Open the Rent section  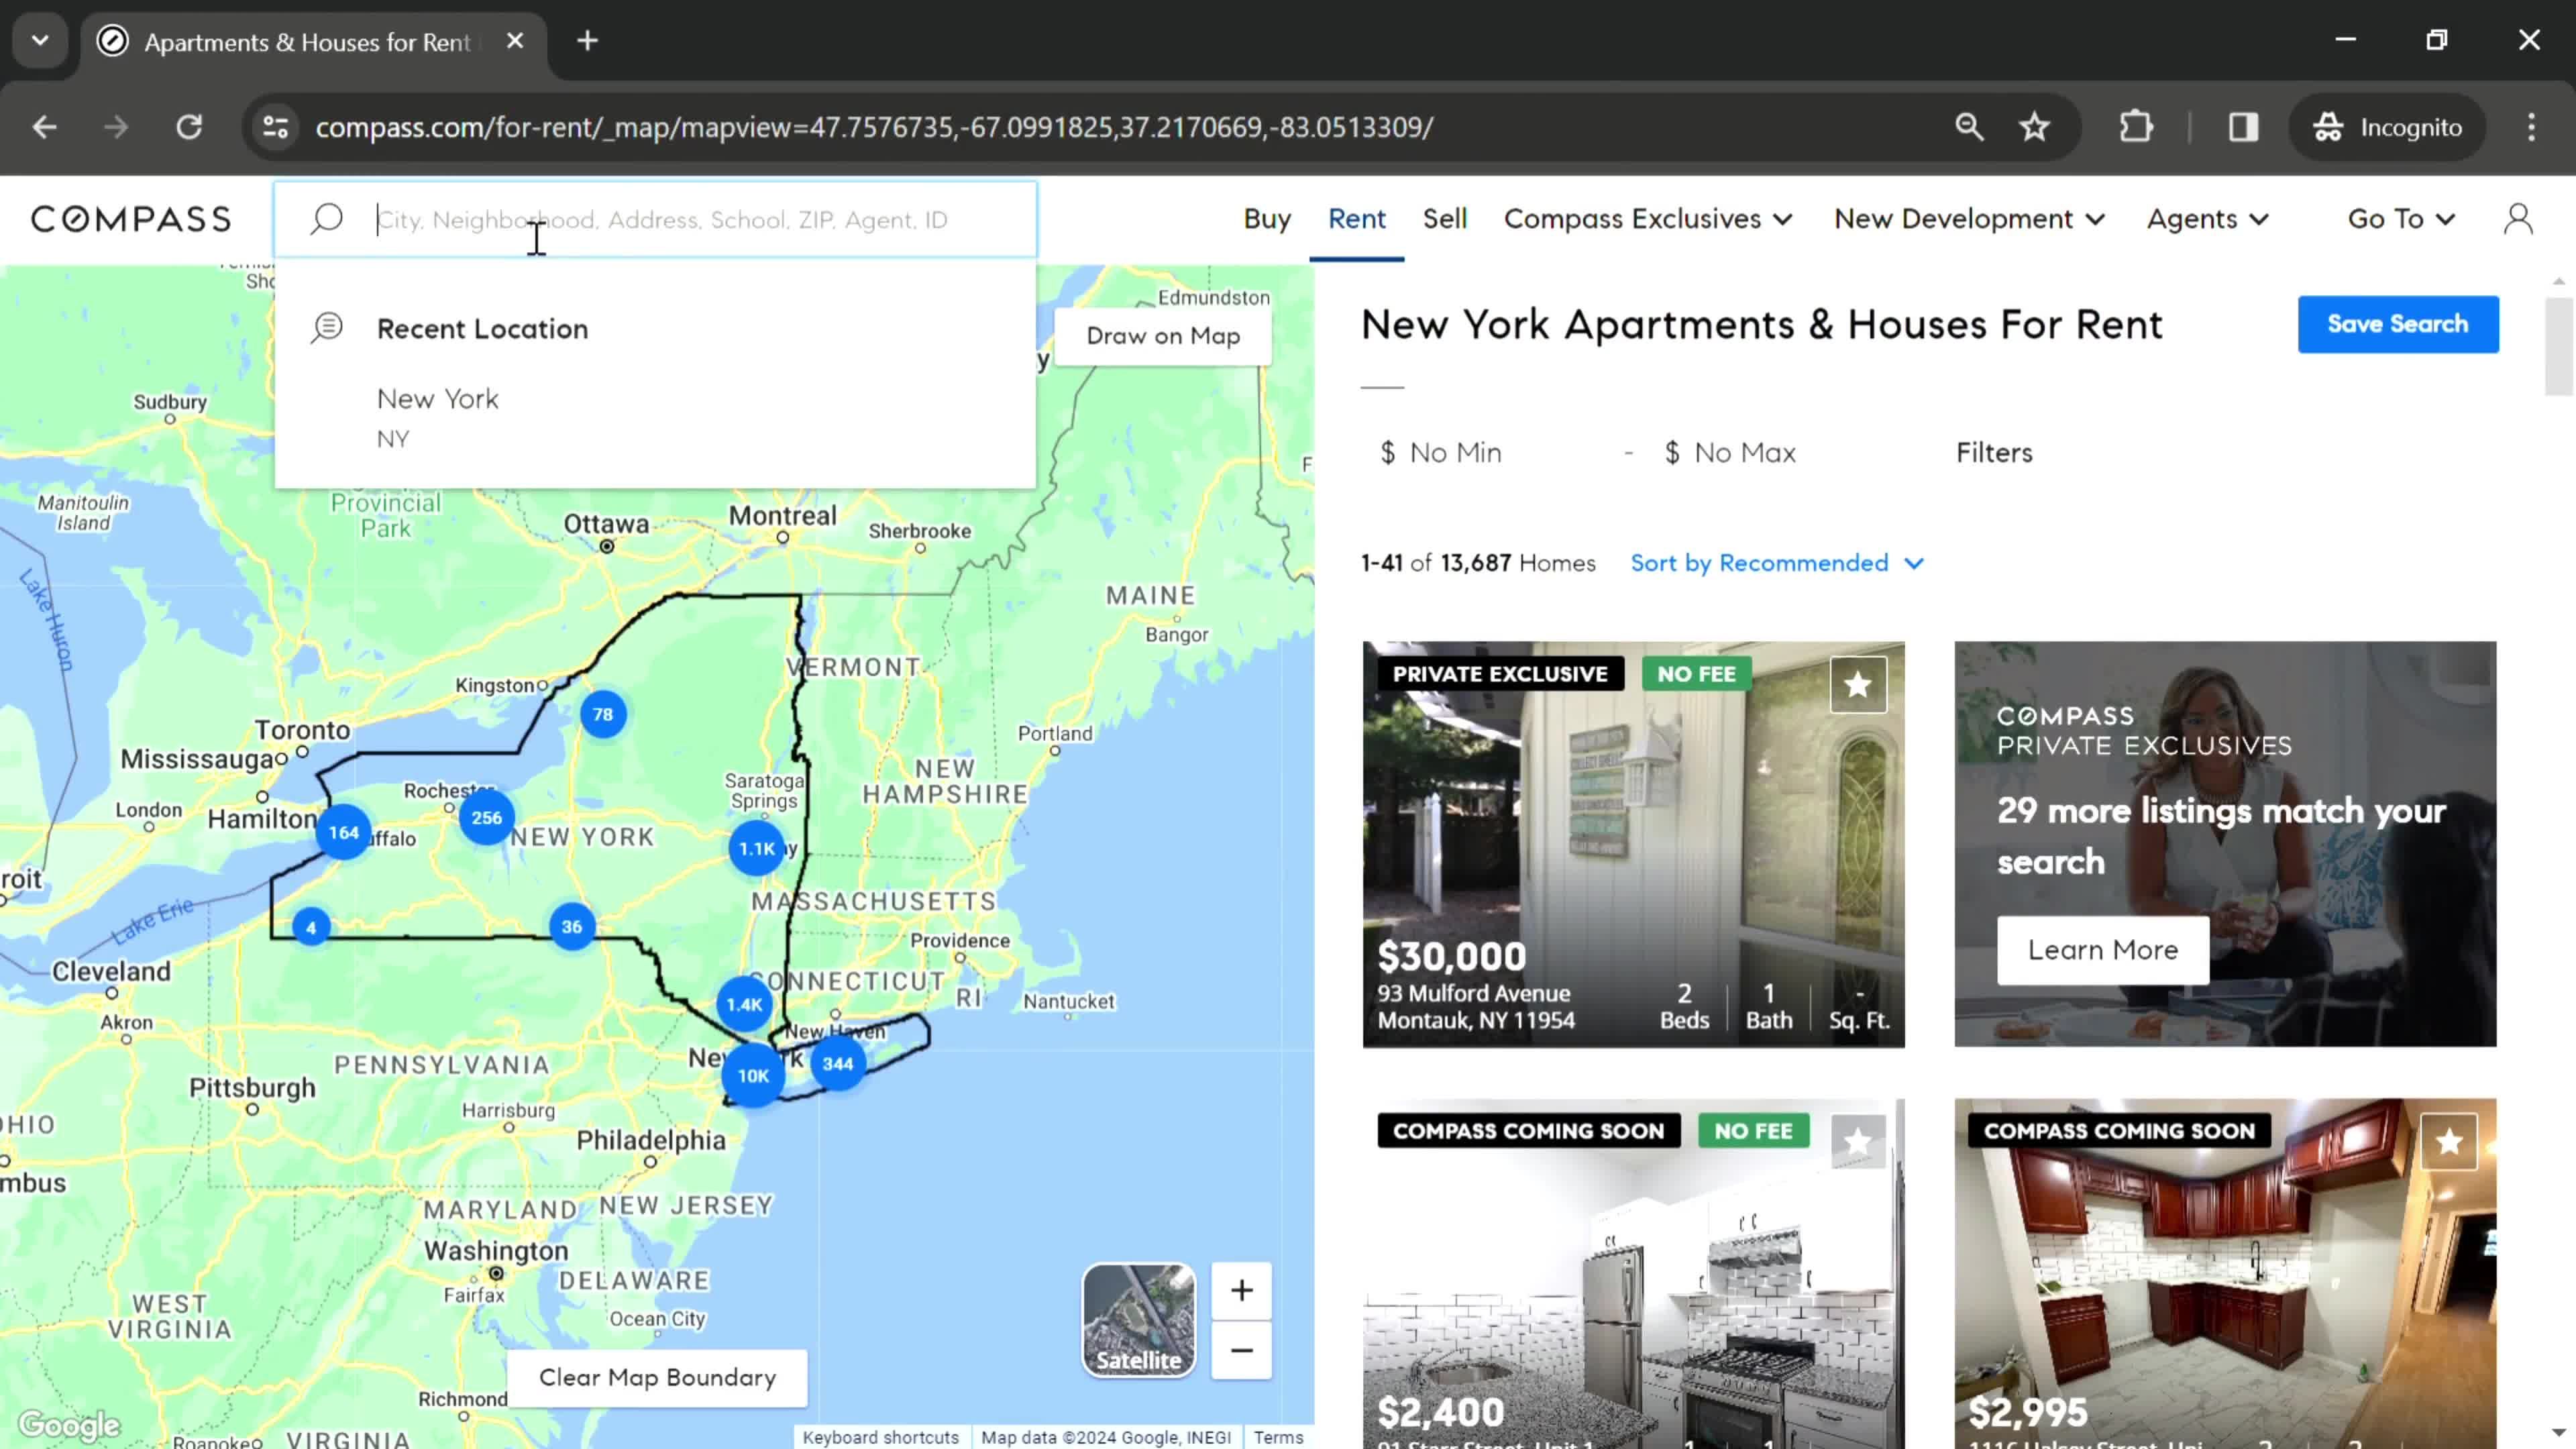pyautogui.click(x=1356, y=219)
